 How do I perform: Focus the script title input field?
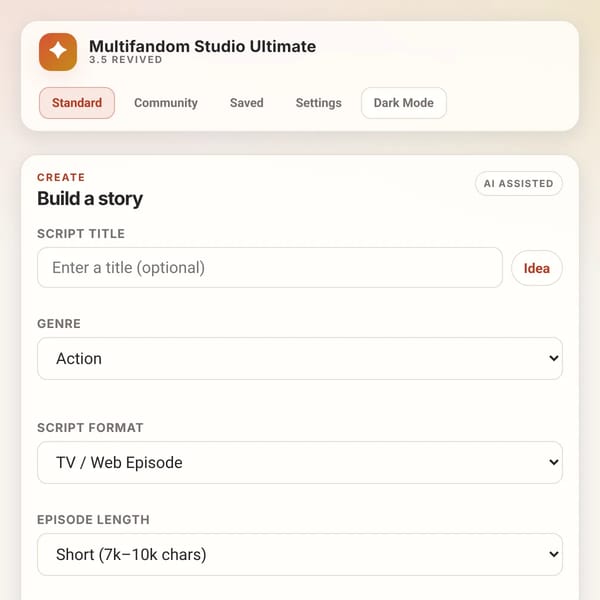(x=270, y=267)
